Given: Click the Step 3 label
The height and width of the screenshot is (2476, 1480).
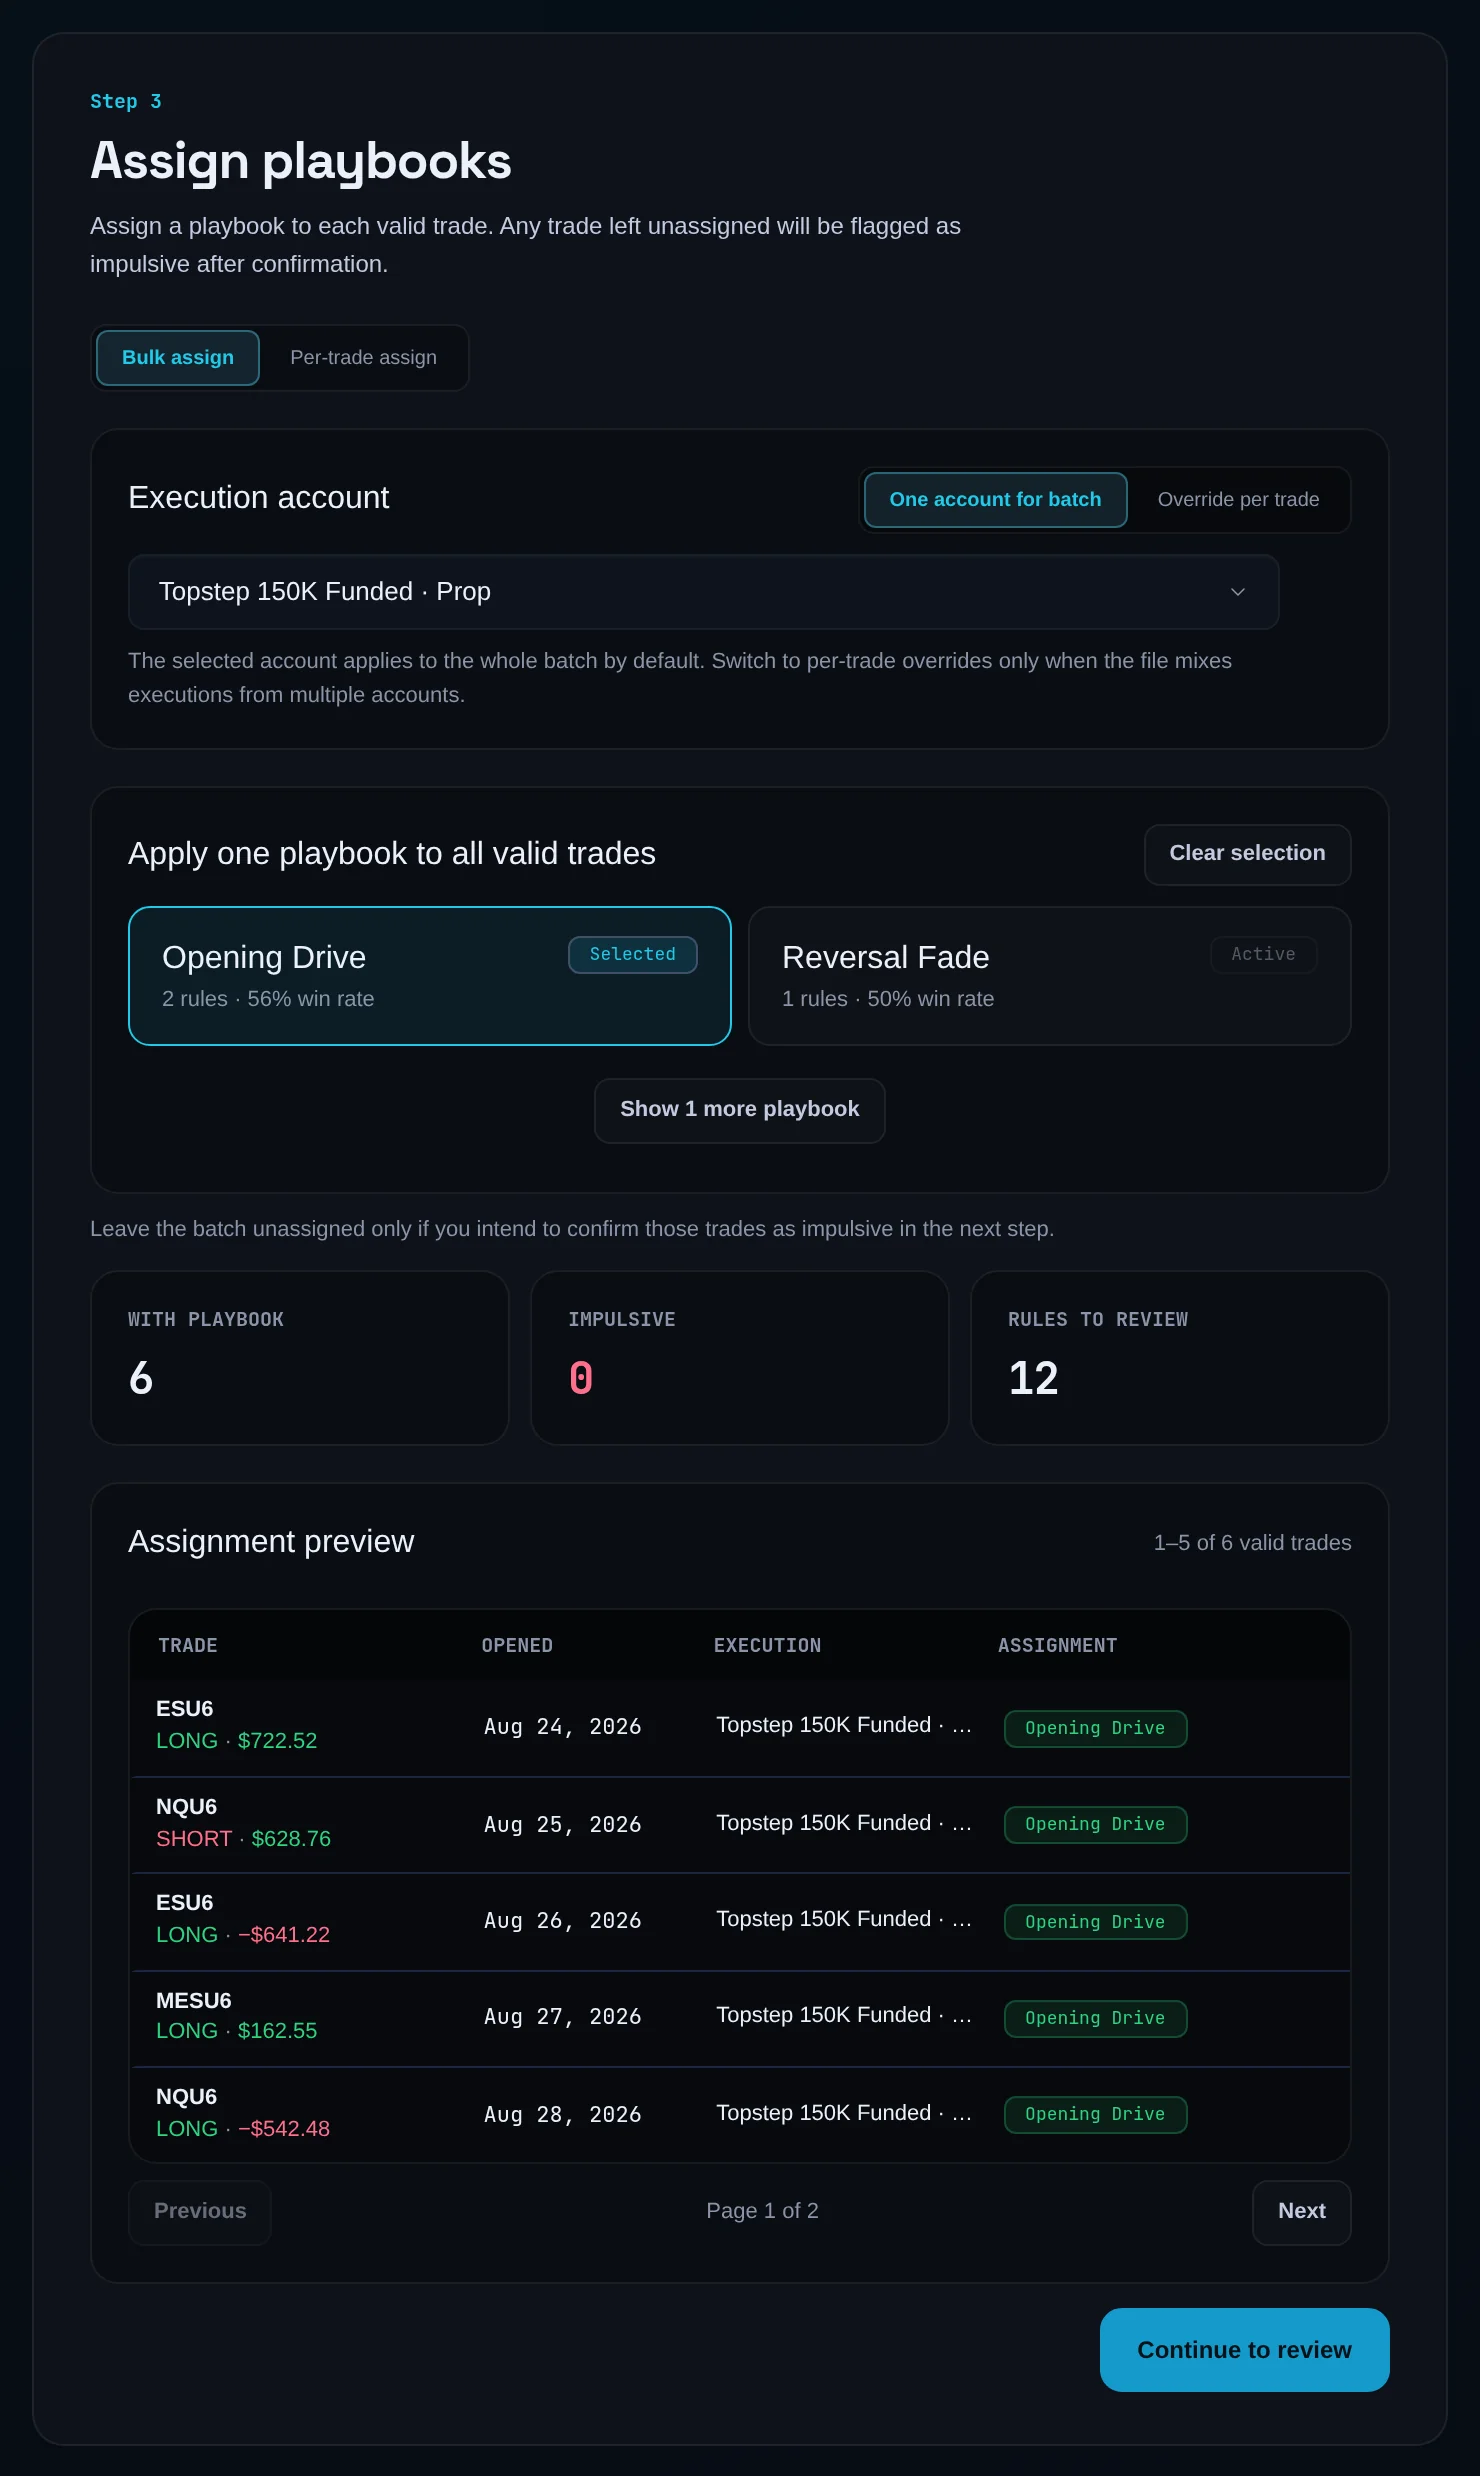Looking at the screenshot, I should coord(126,102).
